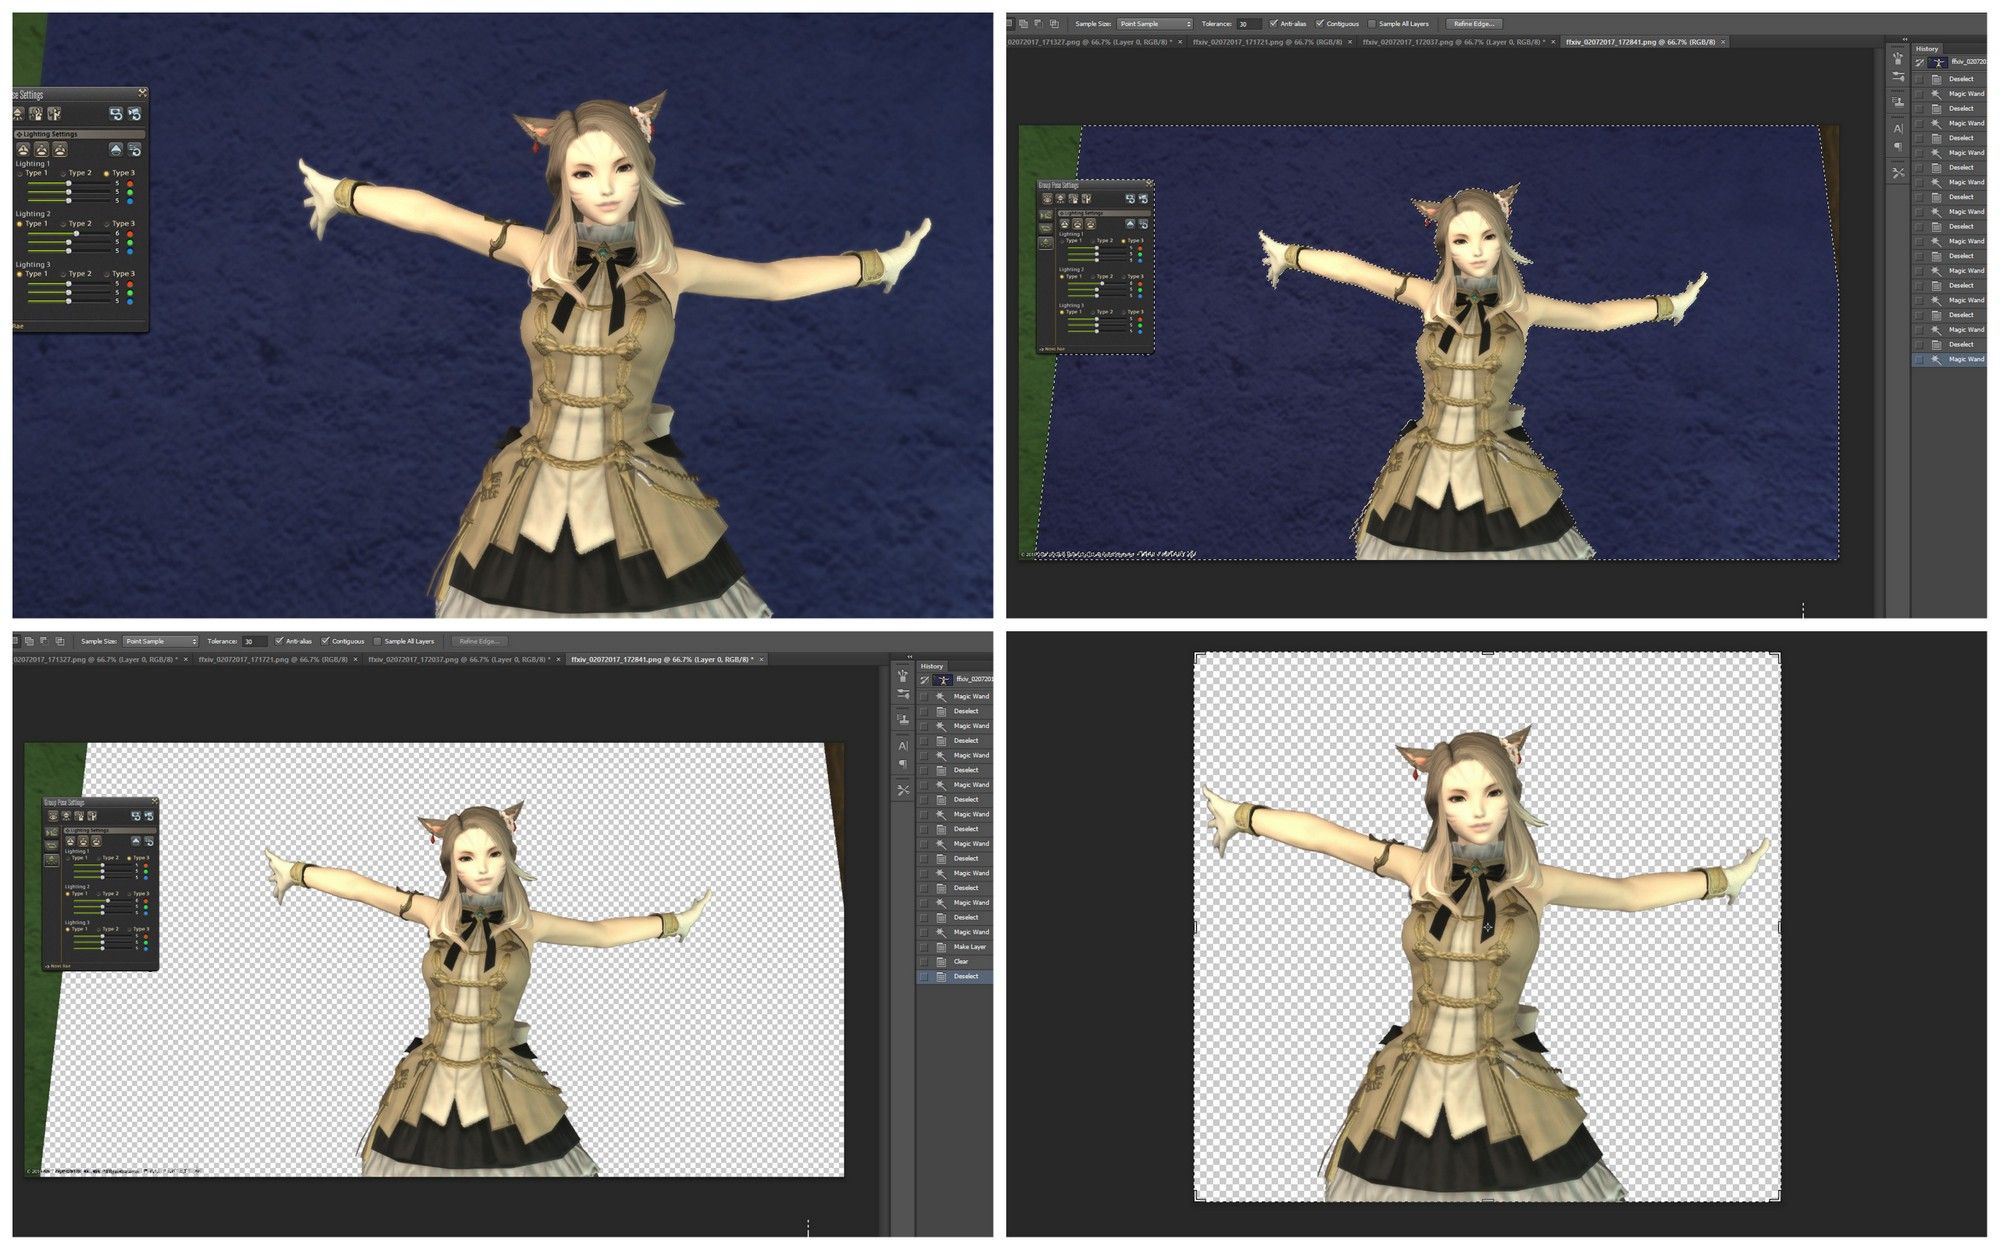Choose Intersect with selection icon in transparent-background window

click(x=60, y=641)
